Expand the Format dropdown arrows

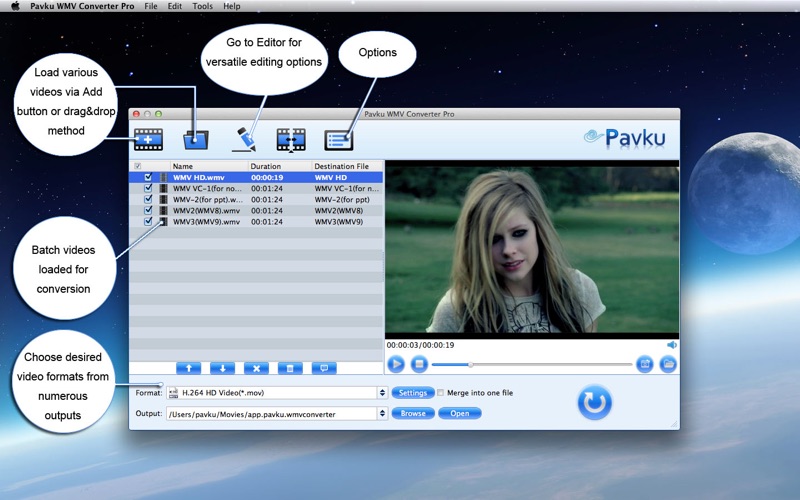click(x=382, y=393)
